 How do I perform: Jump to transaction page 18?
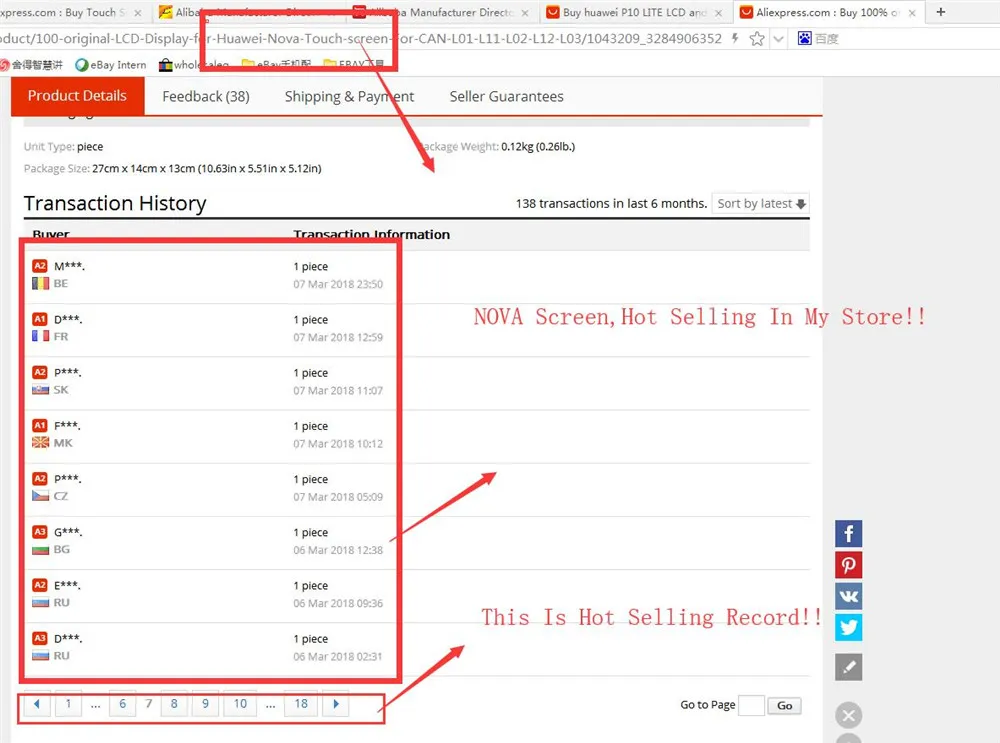click(x=301, y=703)
